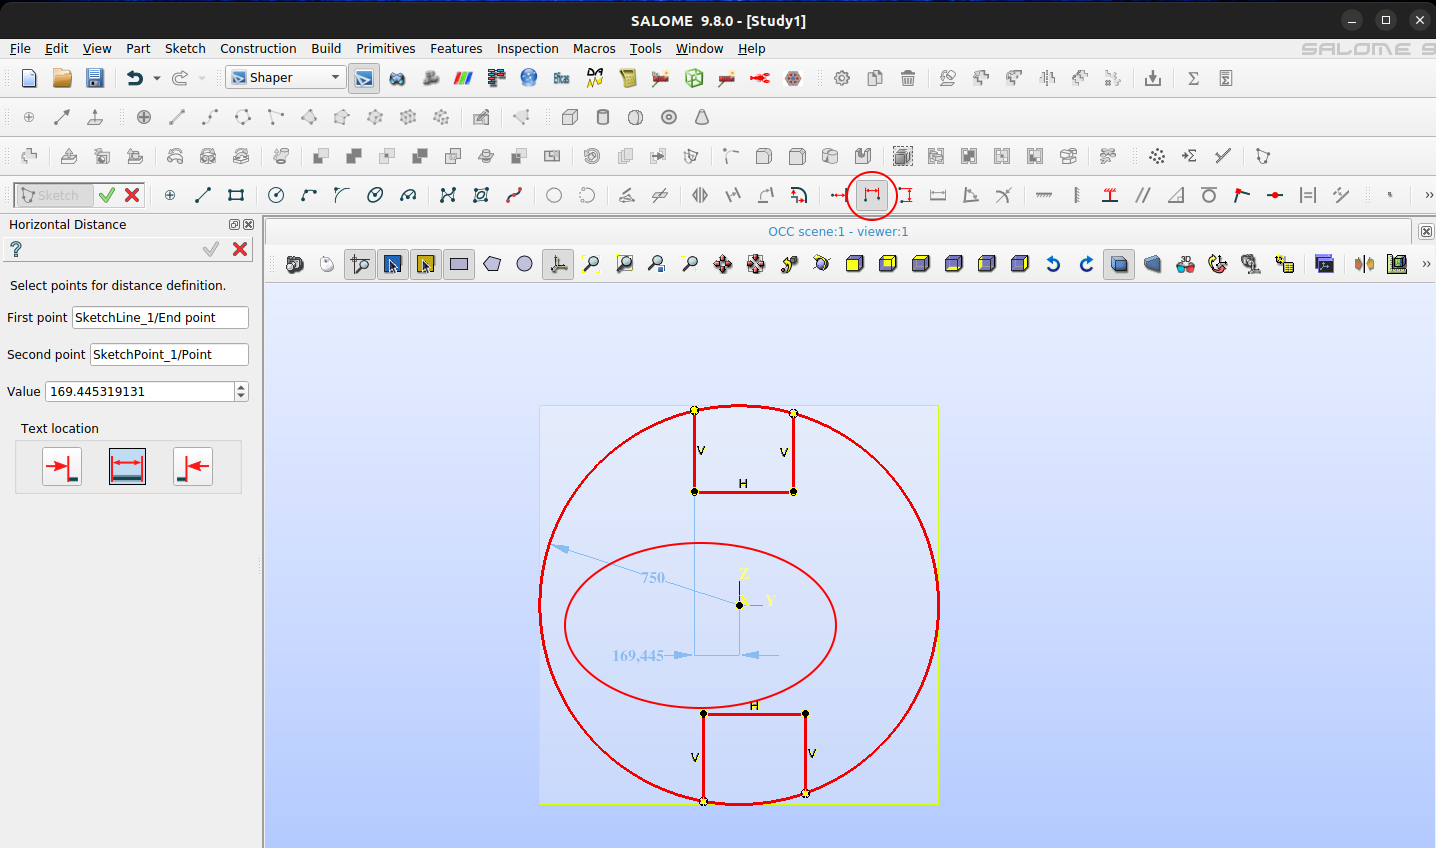Image resolution: width=1436 pixels, height=848 pixels.
Task: Close the OCC scene viewer tab
Action: click(1426, 231)
